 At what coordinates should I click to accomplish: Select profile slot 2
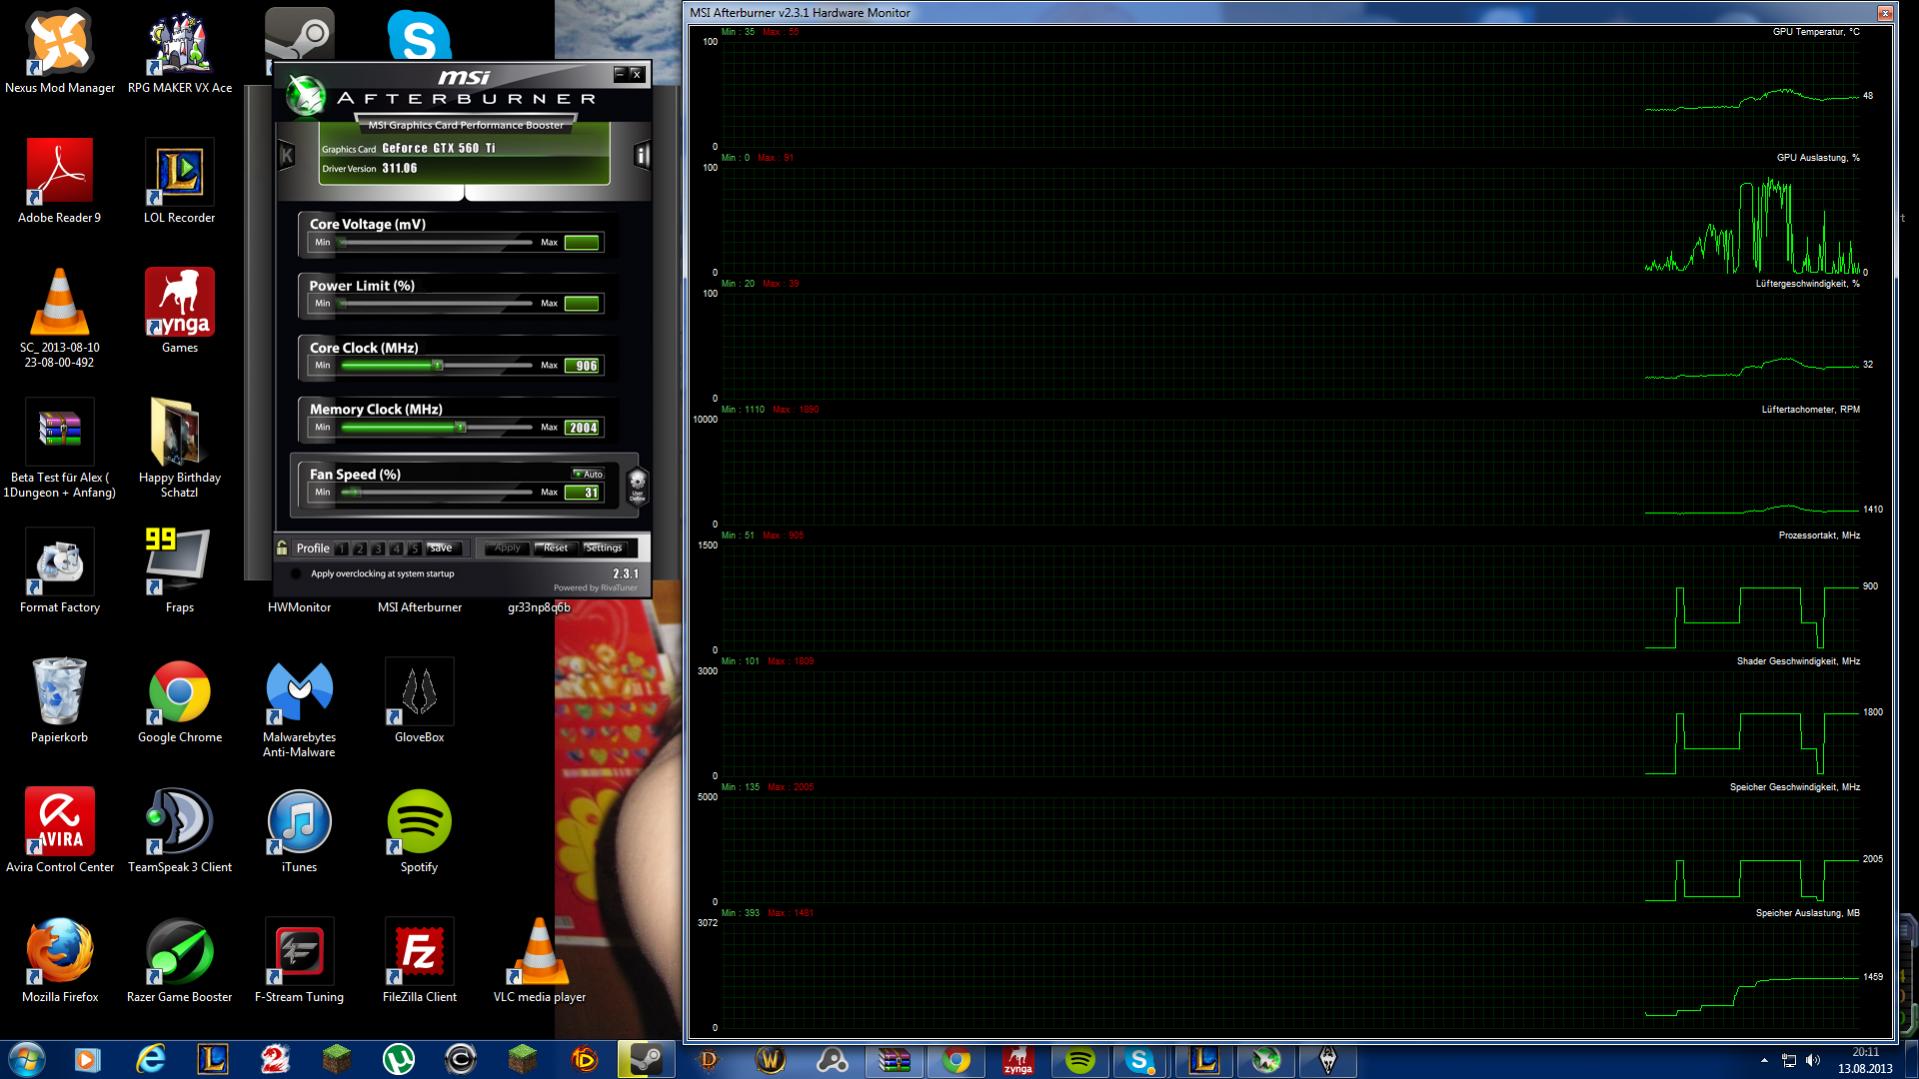pos(360,548)
